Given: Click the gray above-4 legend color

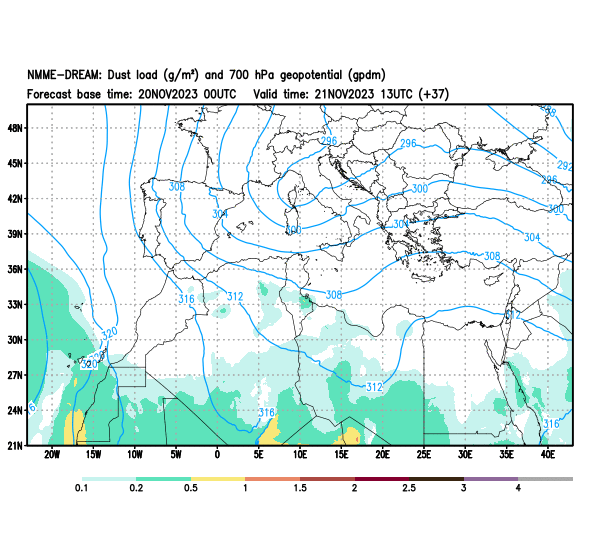Looking at the screenshot, I should (545, 479).
